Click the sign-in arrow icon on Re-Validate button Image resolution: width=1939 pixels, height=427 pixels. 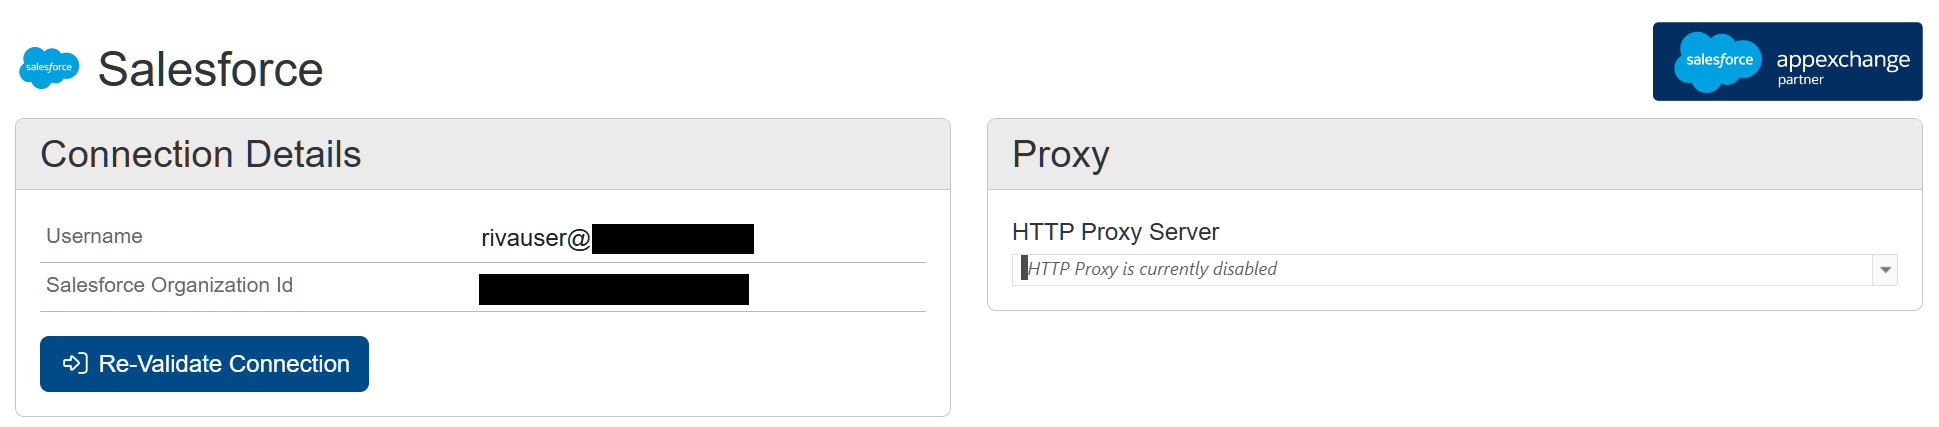[x=75, y=363]
